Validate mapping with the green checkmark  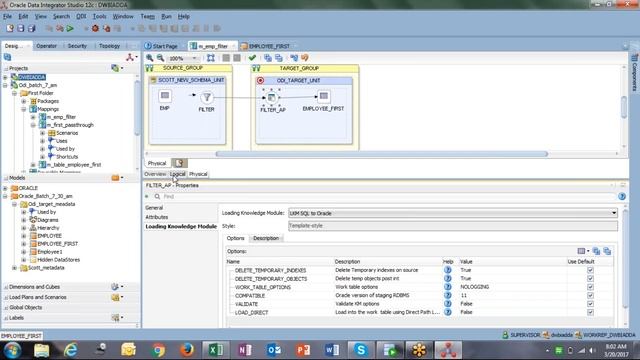pyautogui.click(x=252, y=58)
